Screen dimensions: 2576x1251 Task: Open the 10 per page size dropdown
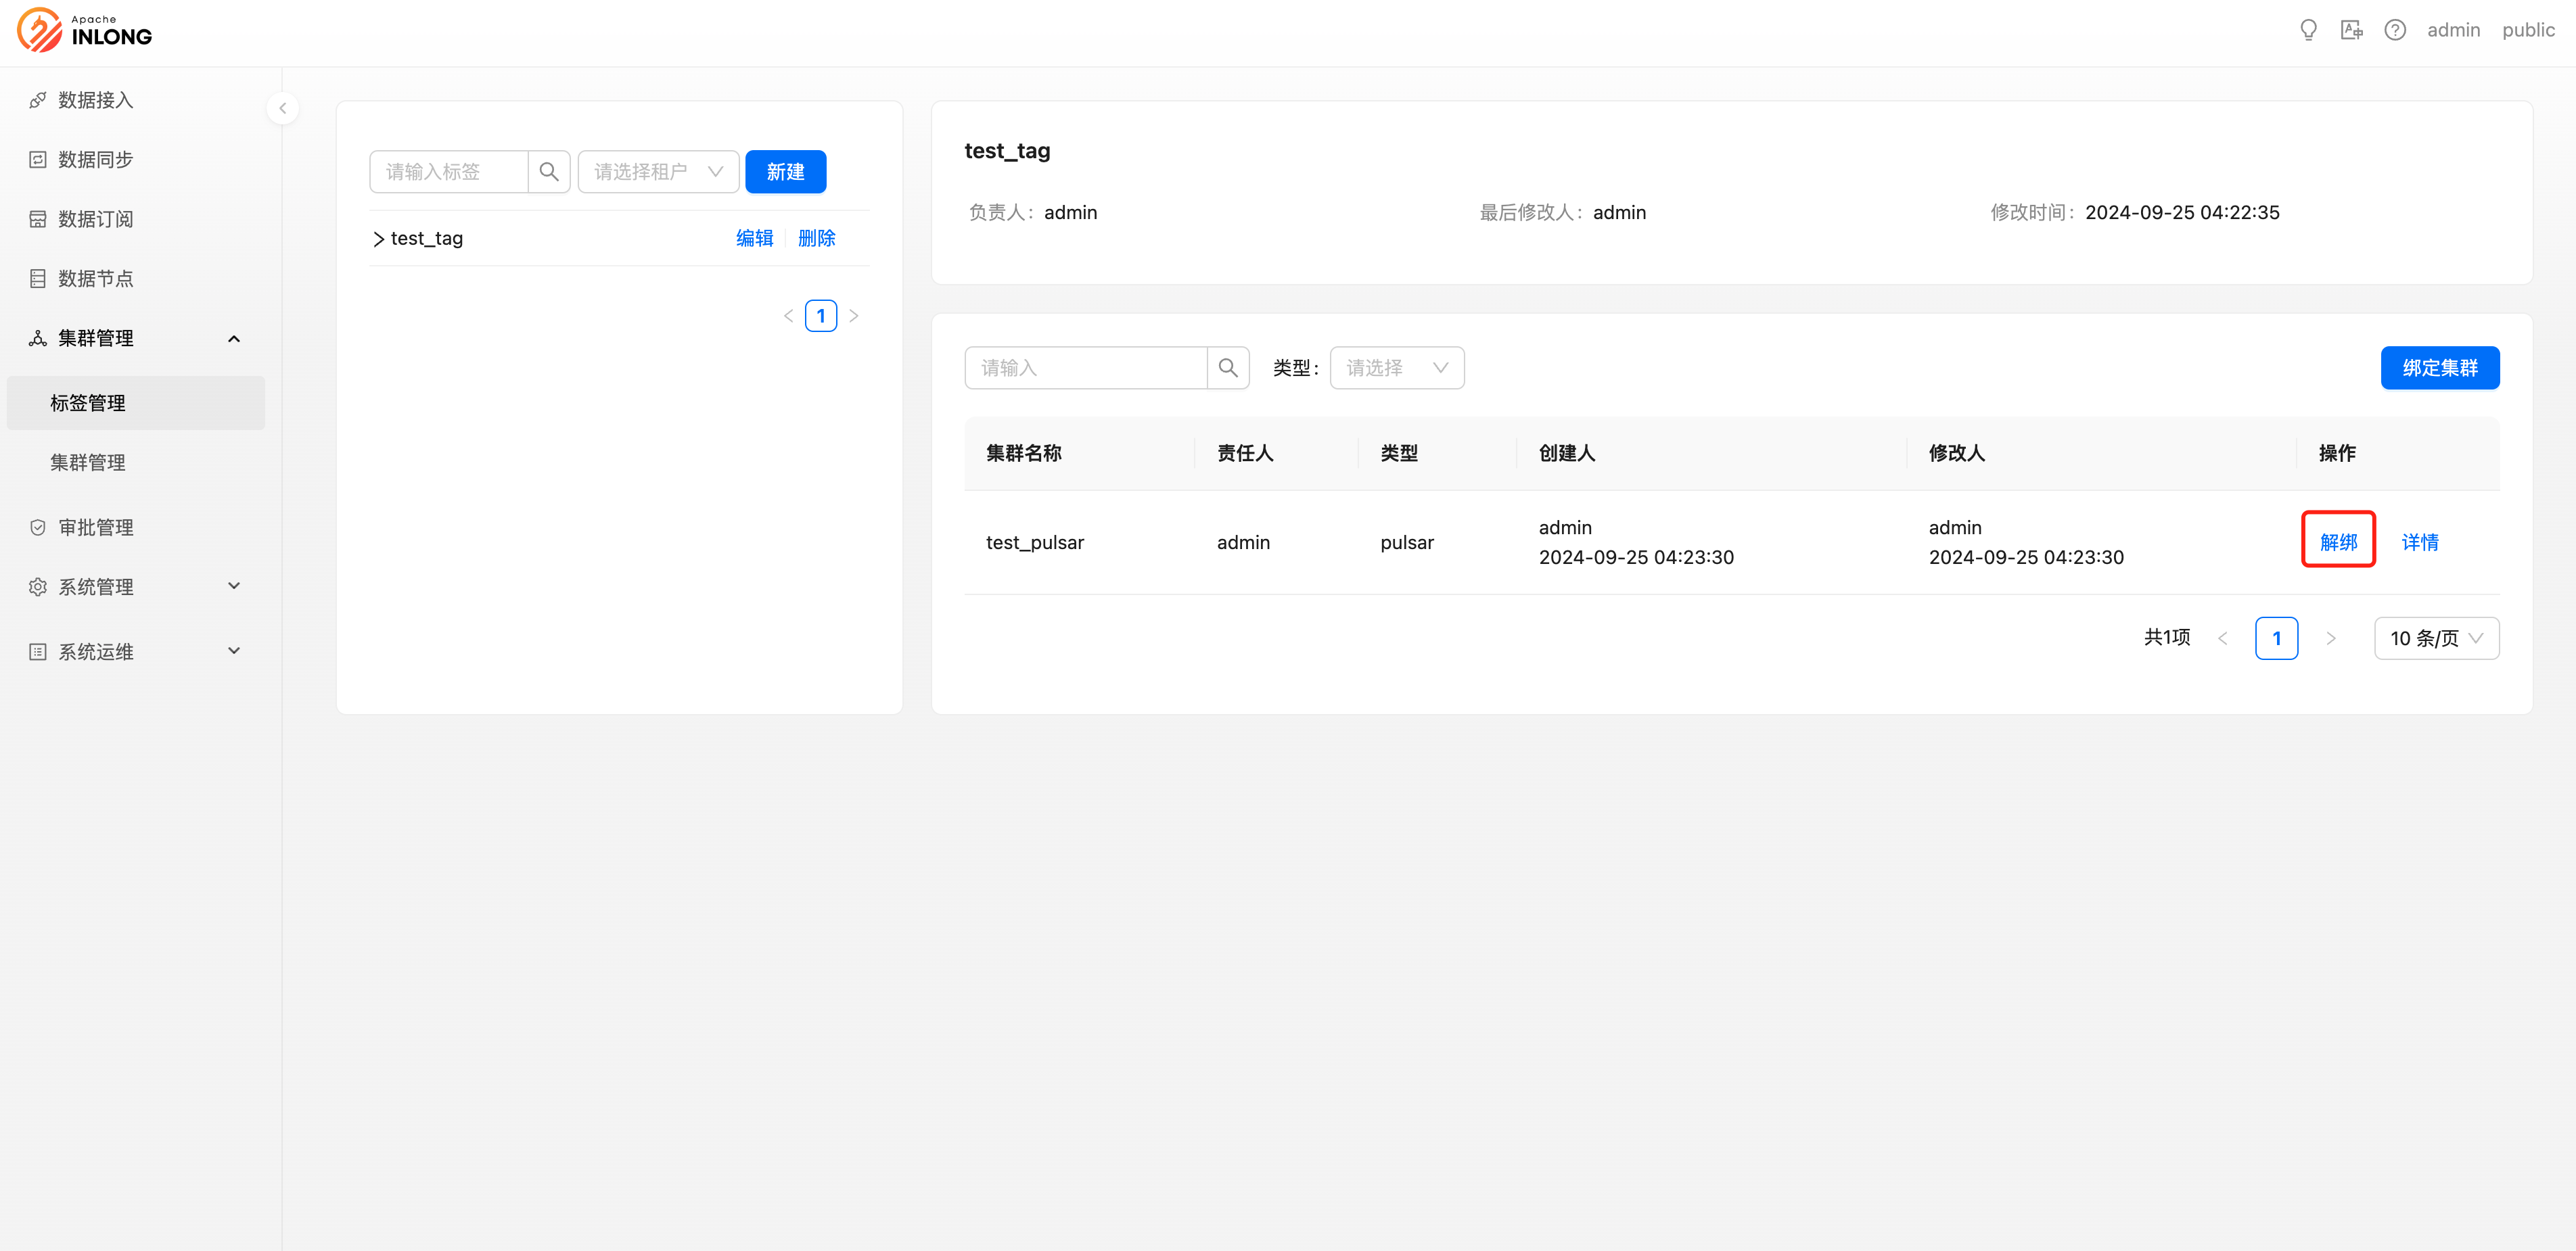tap(2436, 638)
